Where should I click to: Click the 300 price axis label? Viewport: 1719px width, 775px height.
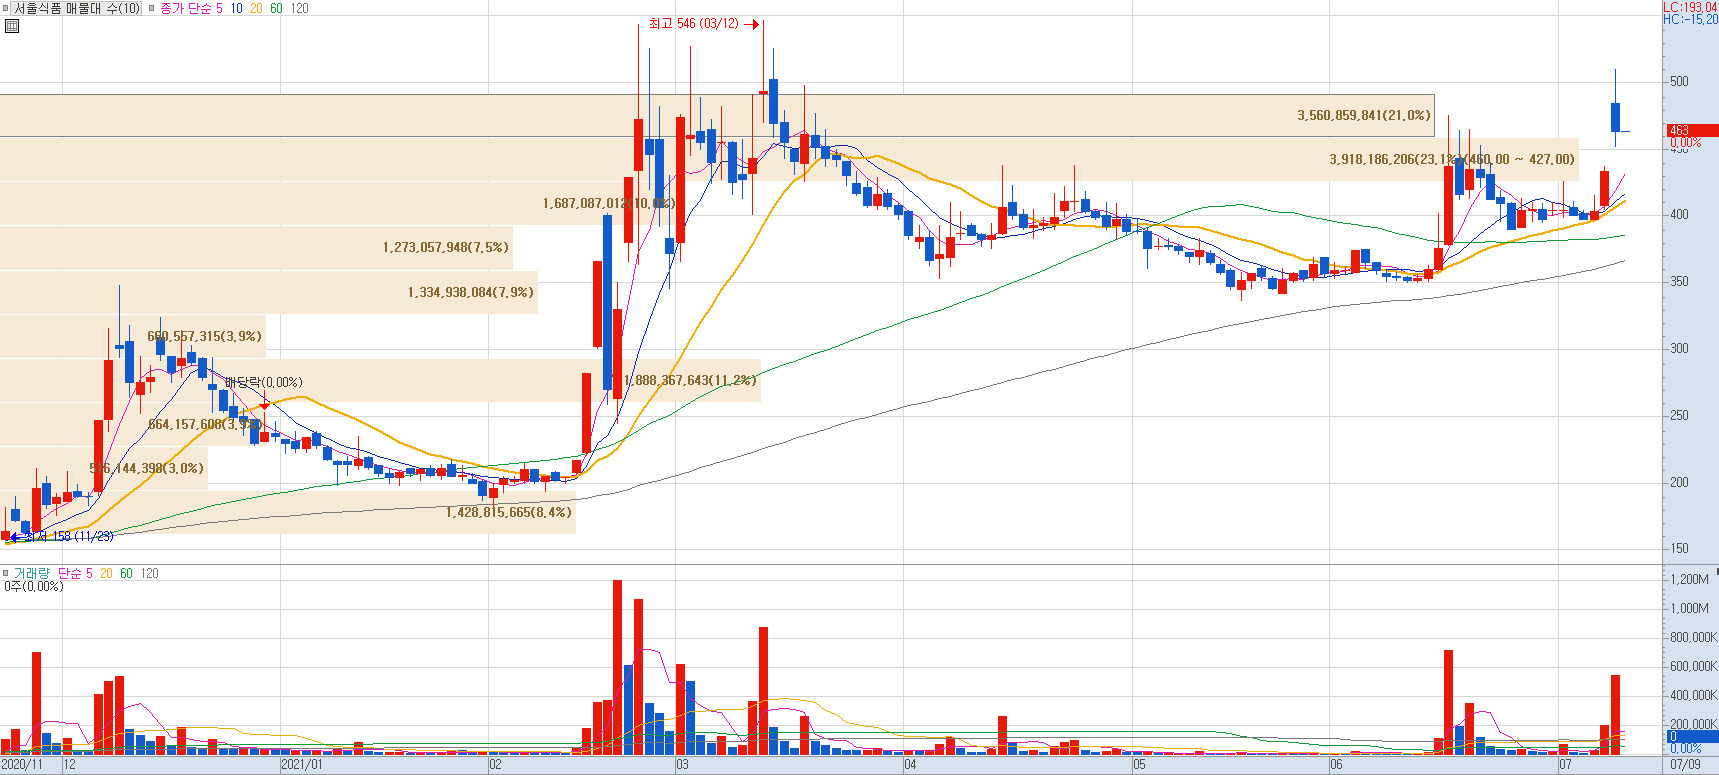[1679, 348]
